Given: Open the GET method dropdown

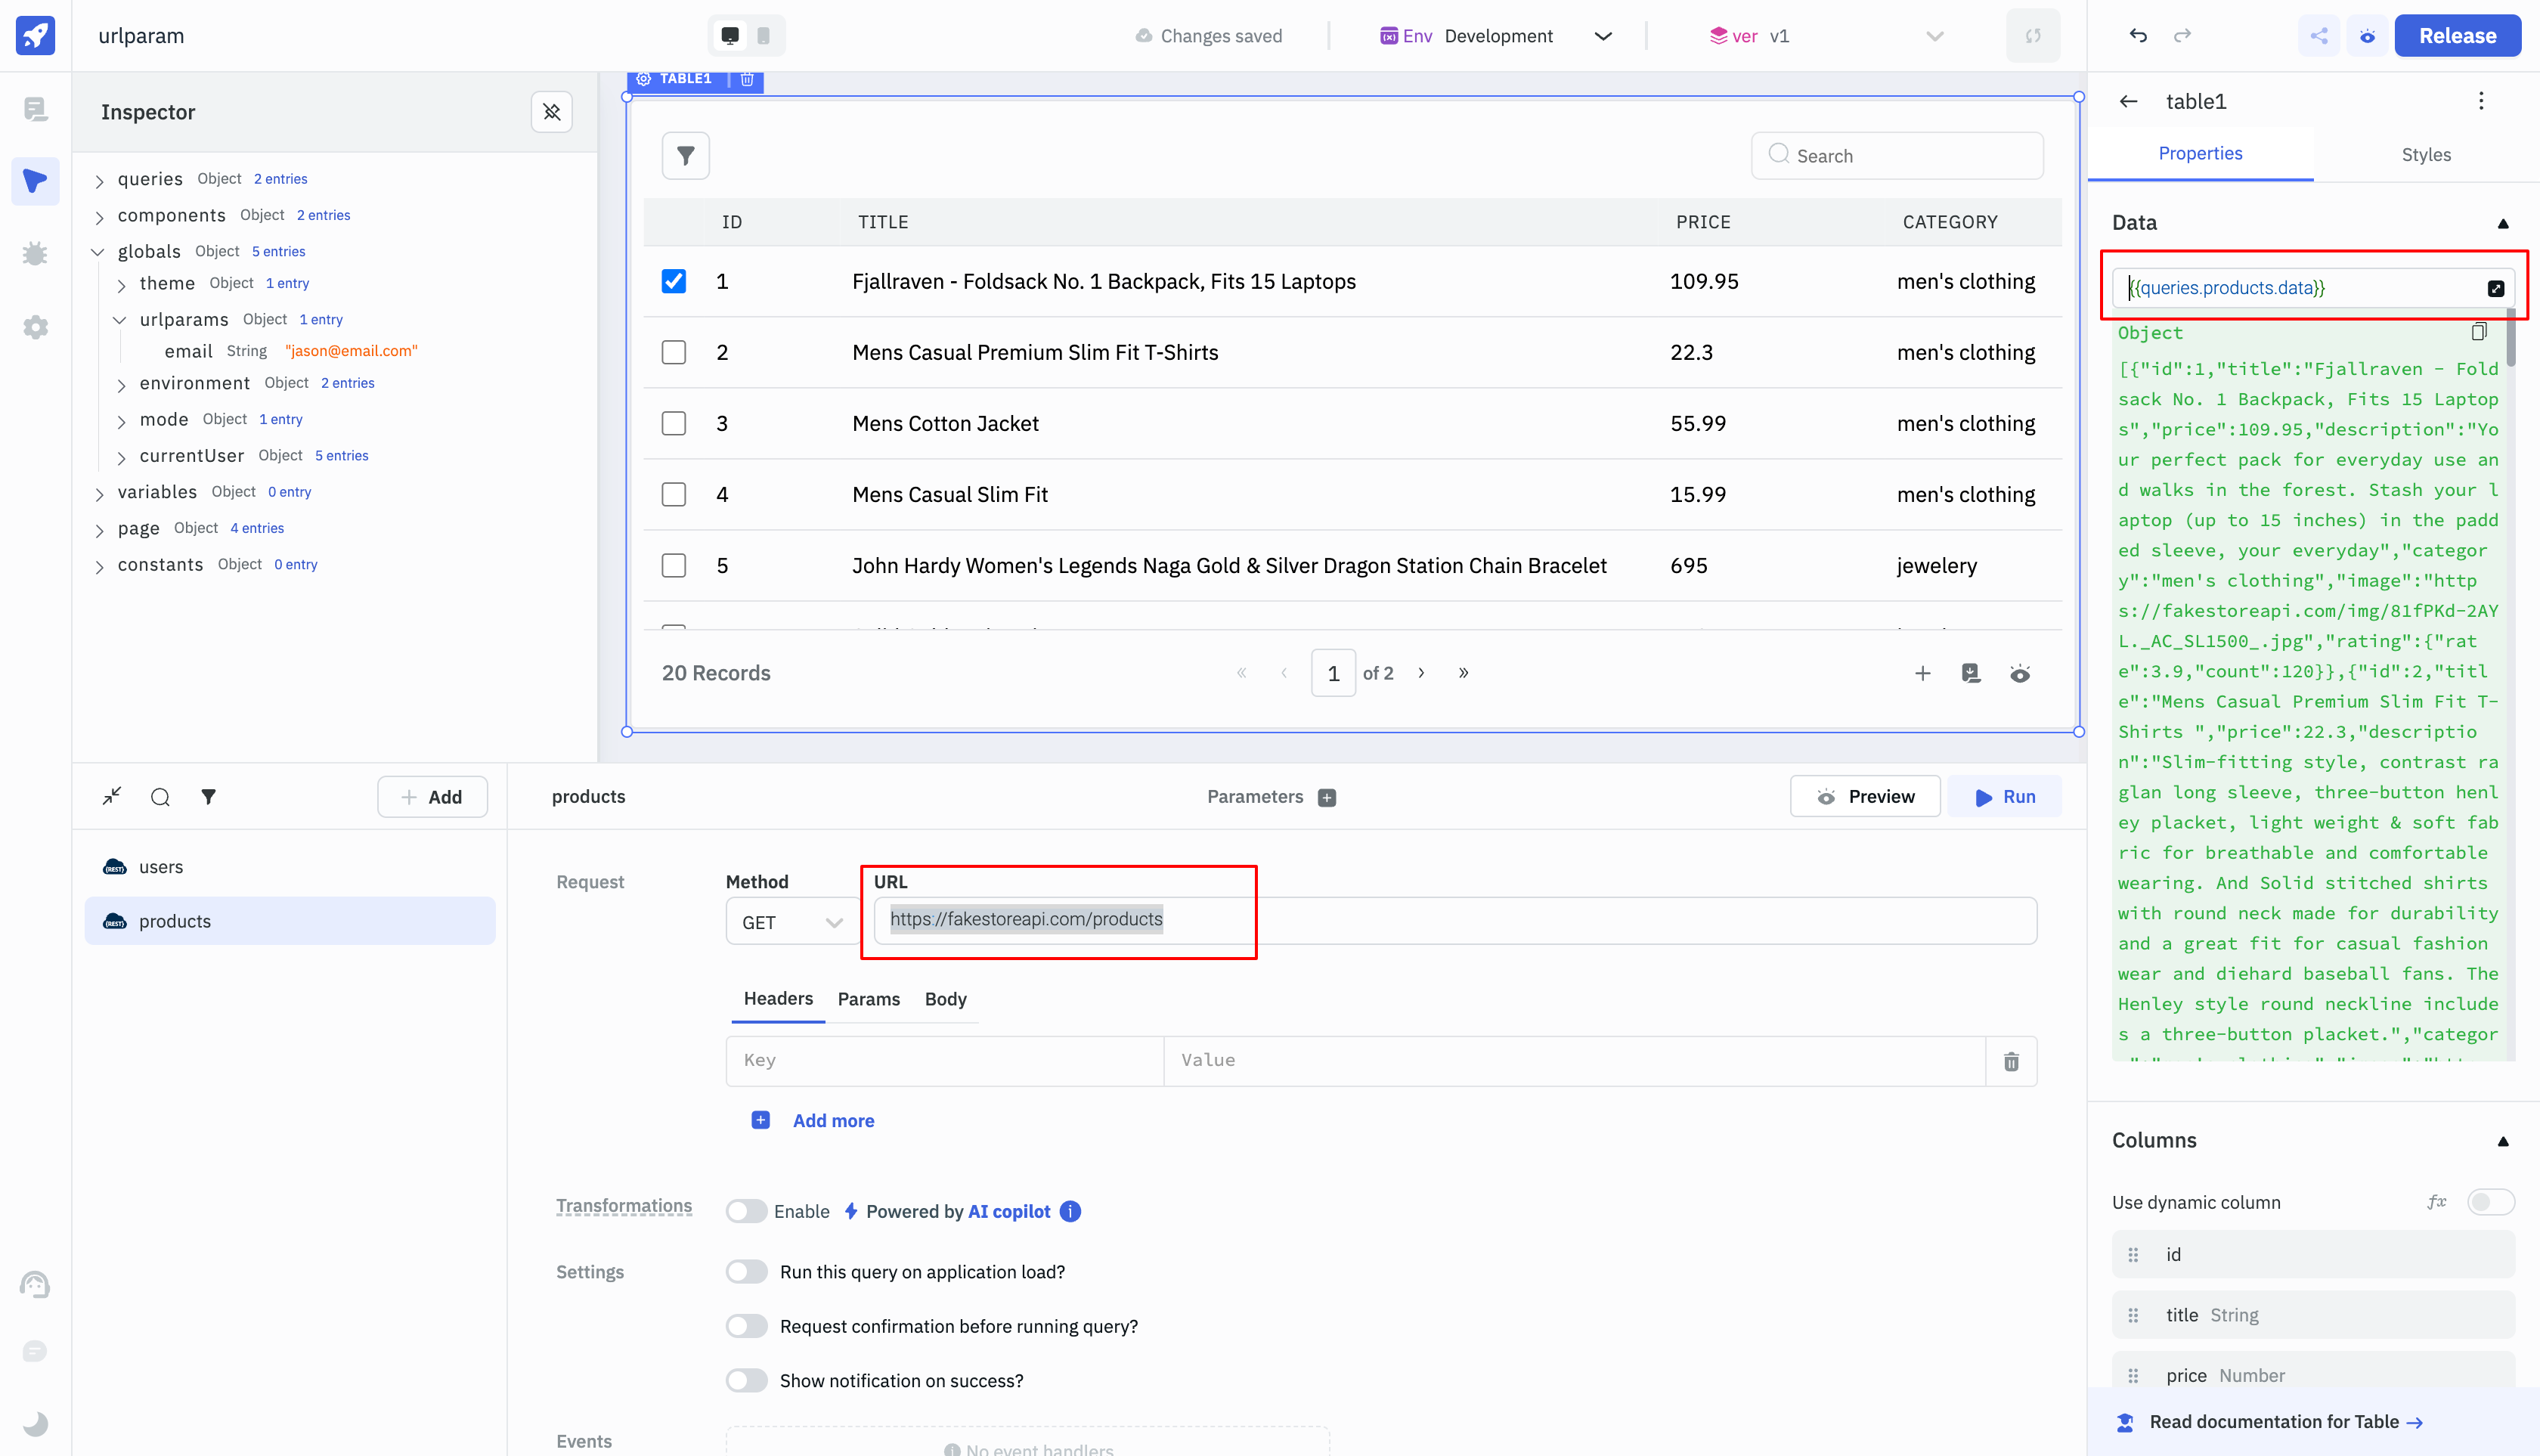Looking at the screenshot, I should tap(791, 922).
